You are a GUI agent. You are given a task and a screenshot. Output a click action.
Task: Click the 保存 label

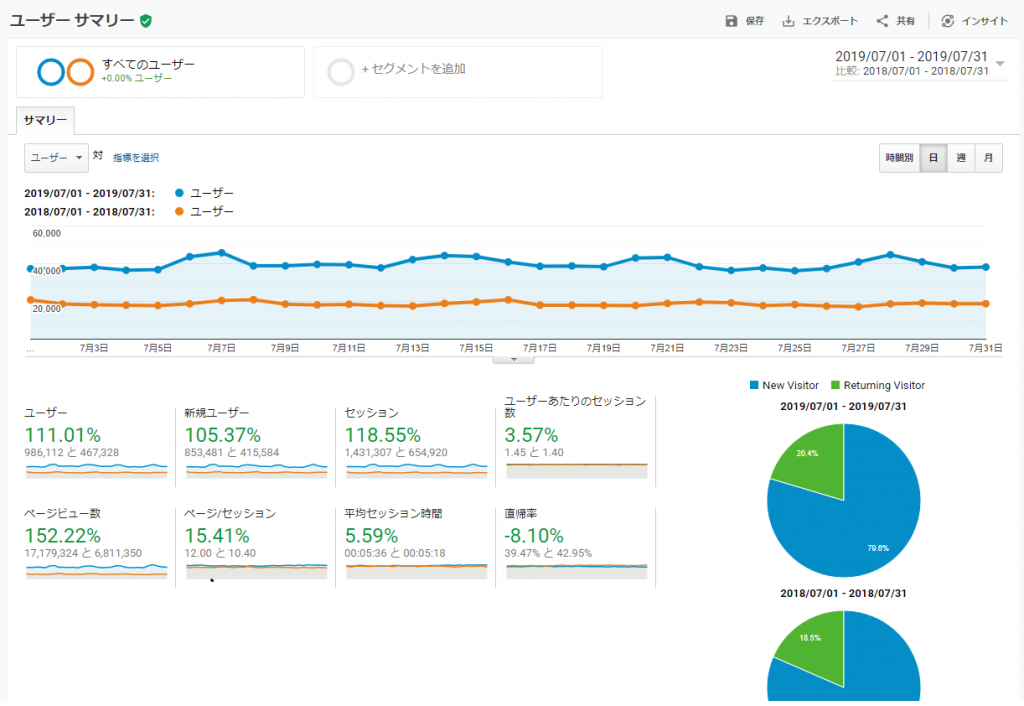click(755, 22)
